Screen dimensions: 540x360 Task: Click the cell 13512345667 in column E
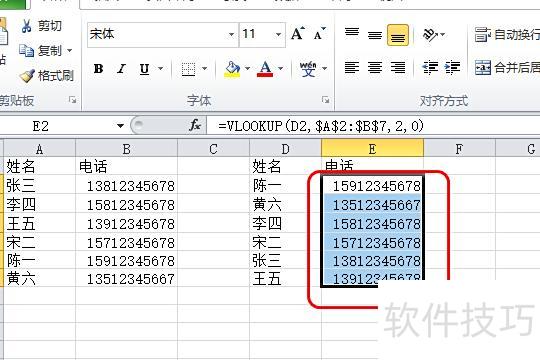click(x=372, y=204)
